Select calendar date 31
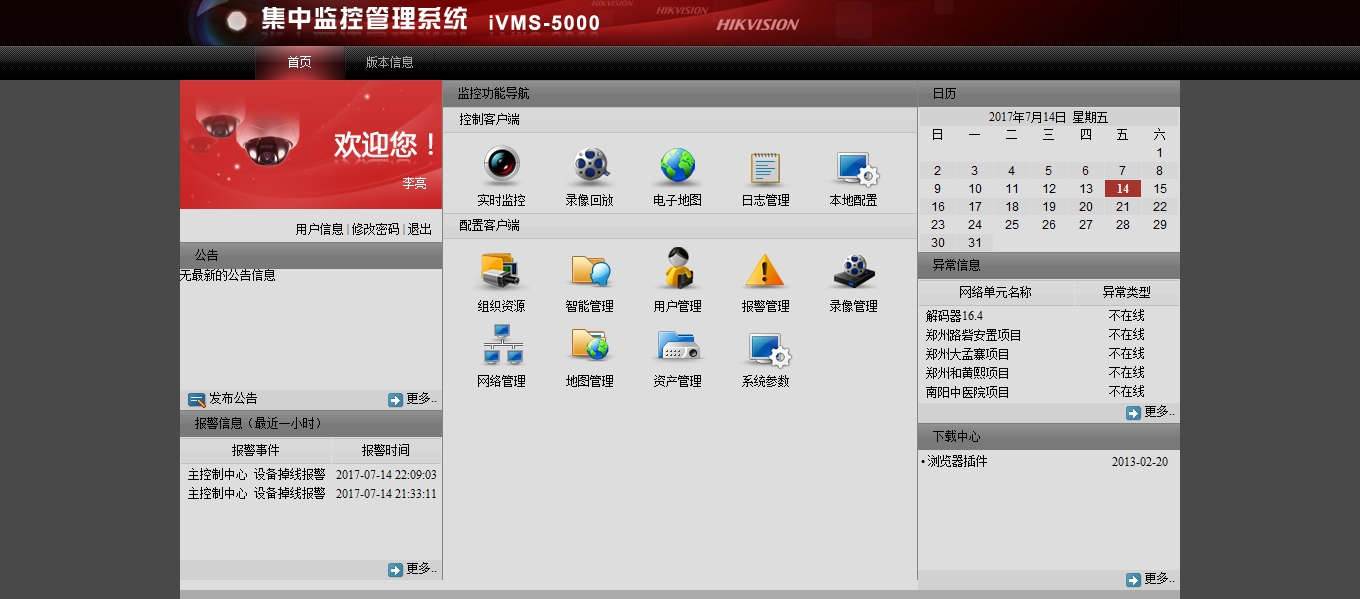Viewport: 1360px width, 599px height. 975,243
